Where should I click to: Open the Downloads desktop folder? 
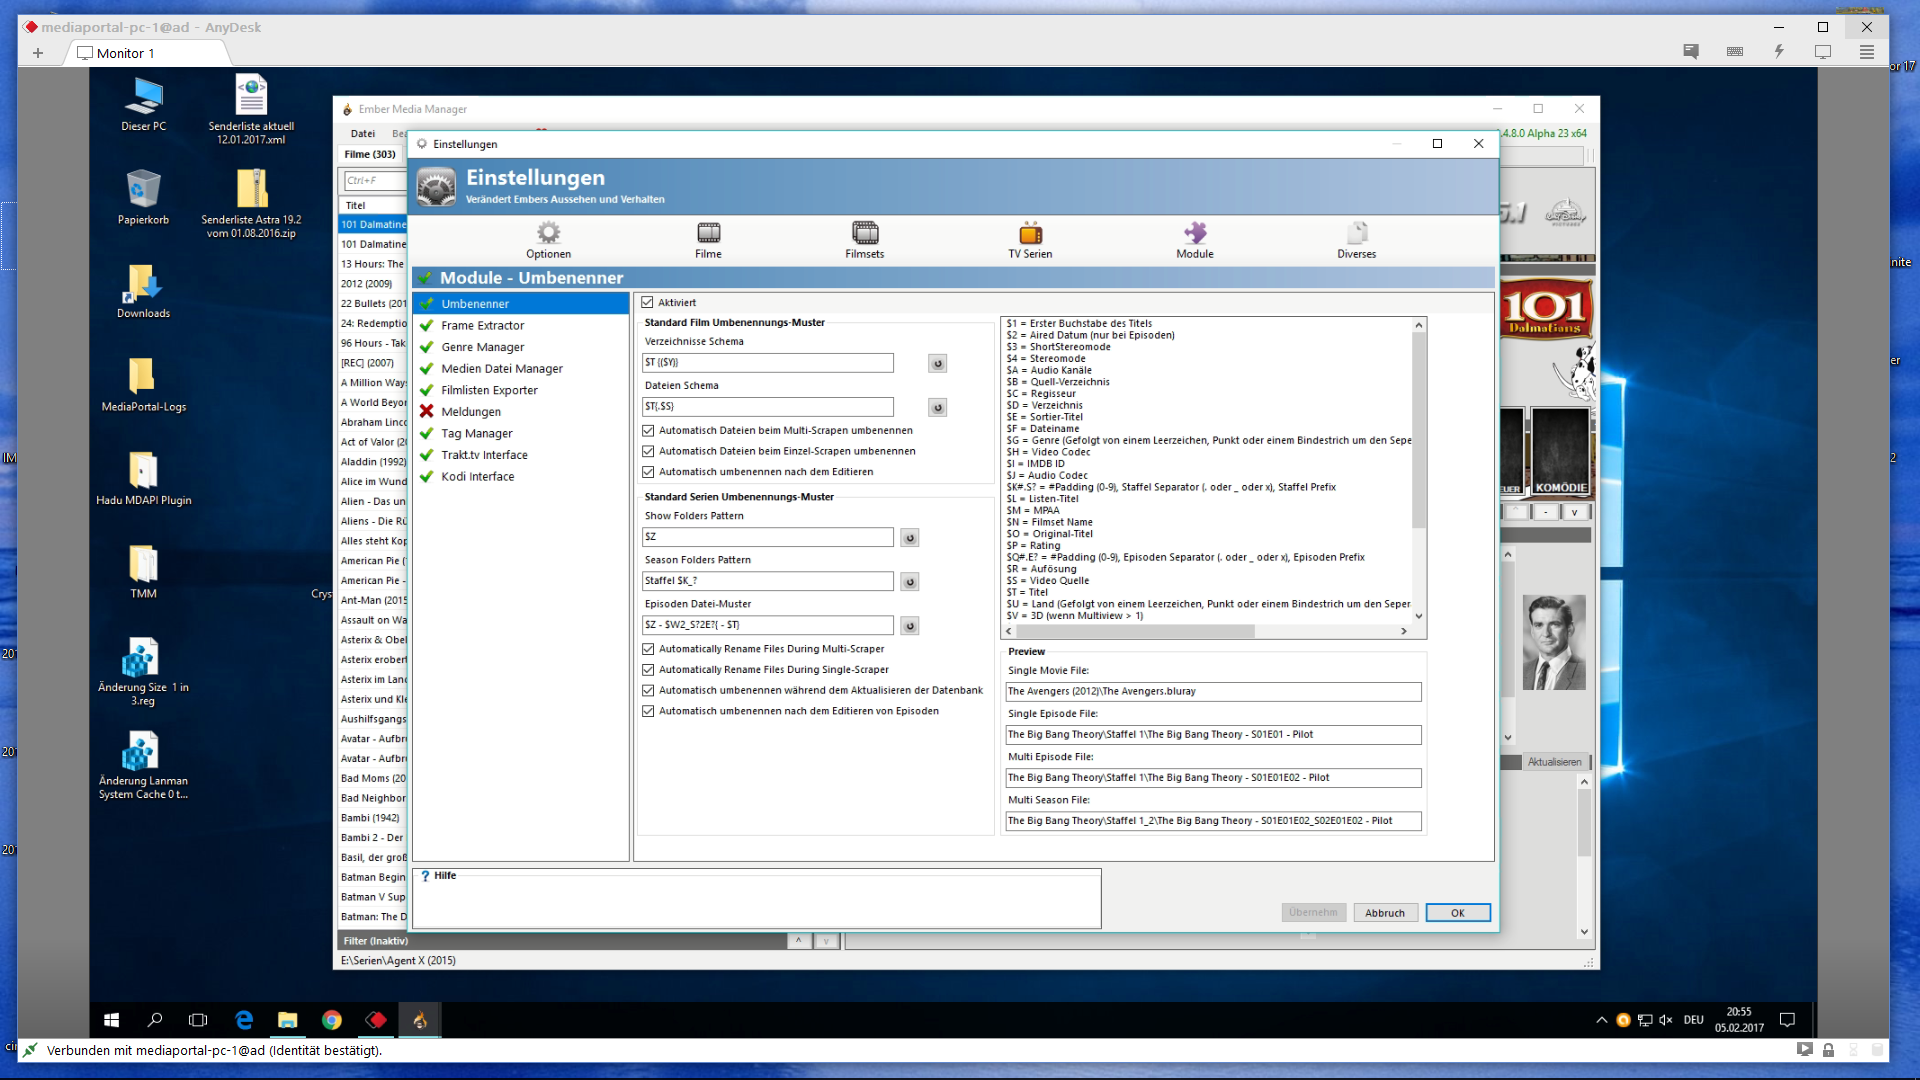click(x=143, y=291)
